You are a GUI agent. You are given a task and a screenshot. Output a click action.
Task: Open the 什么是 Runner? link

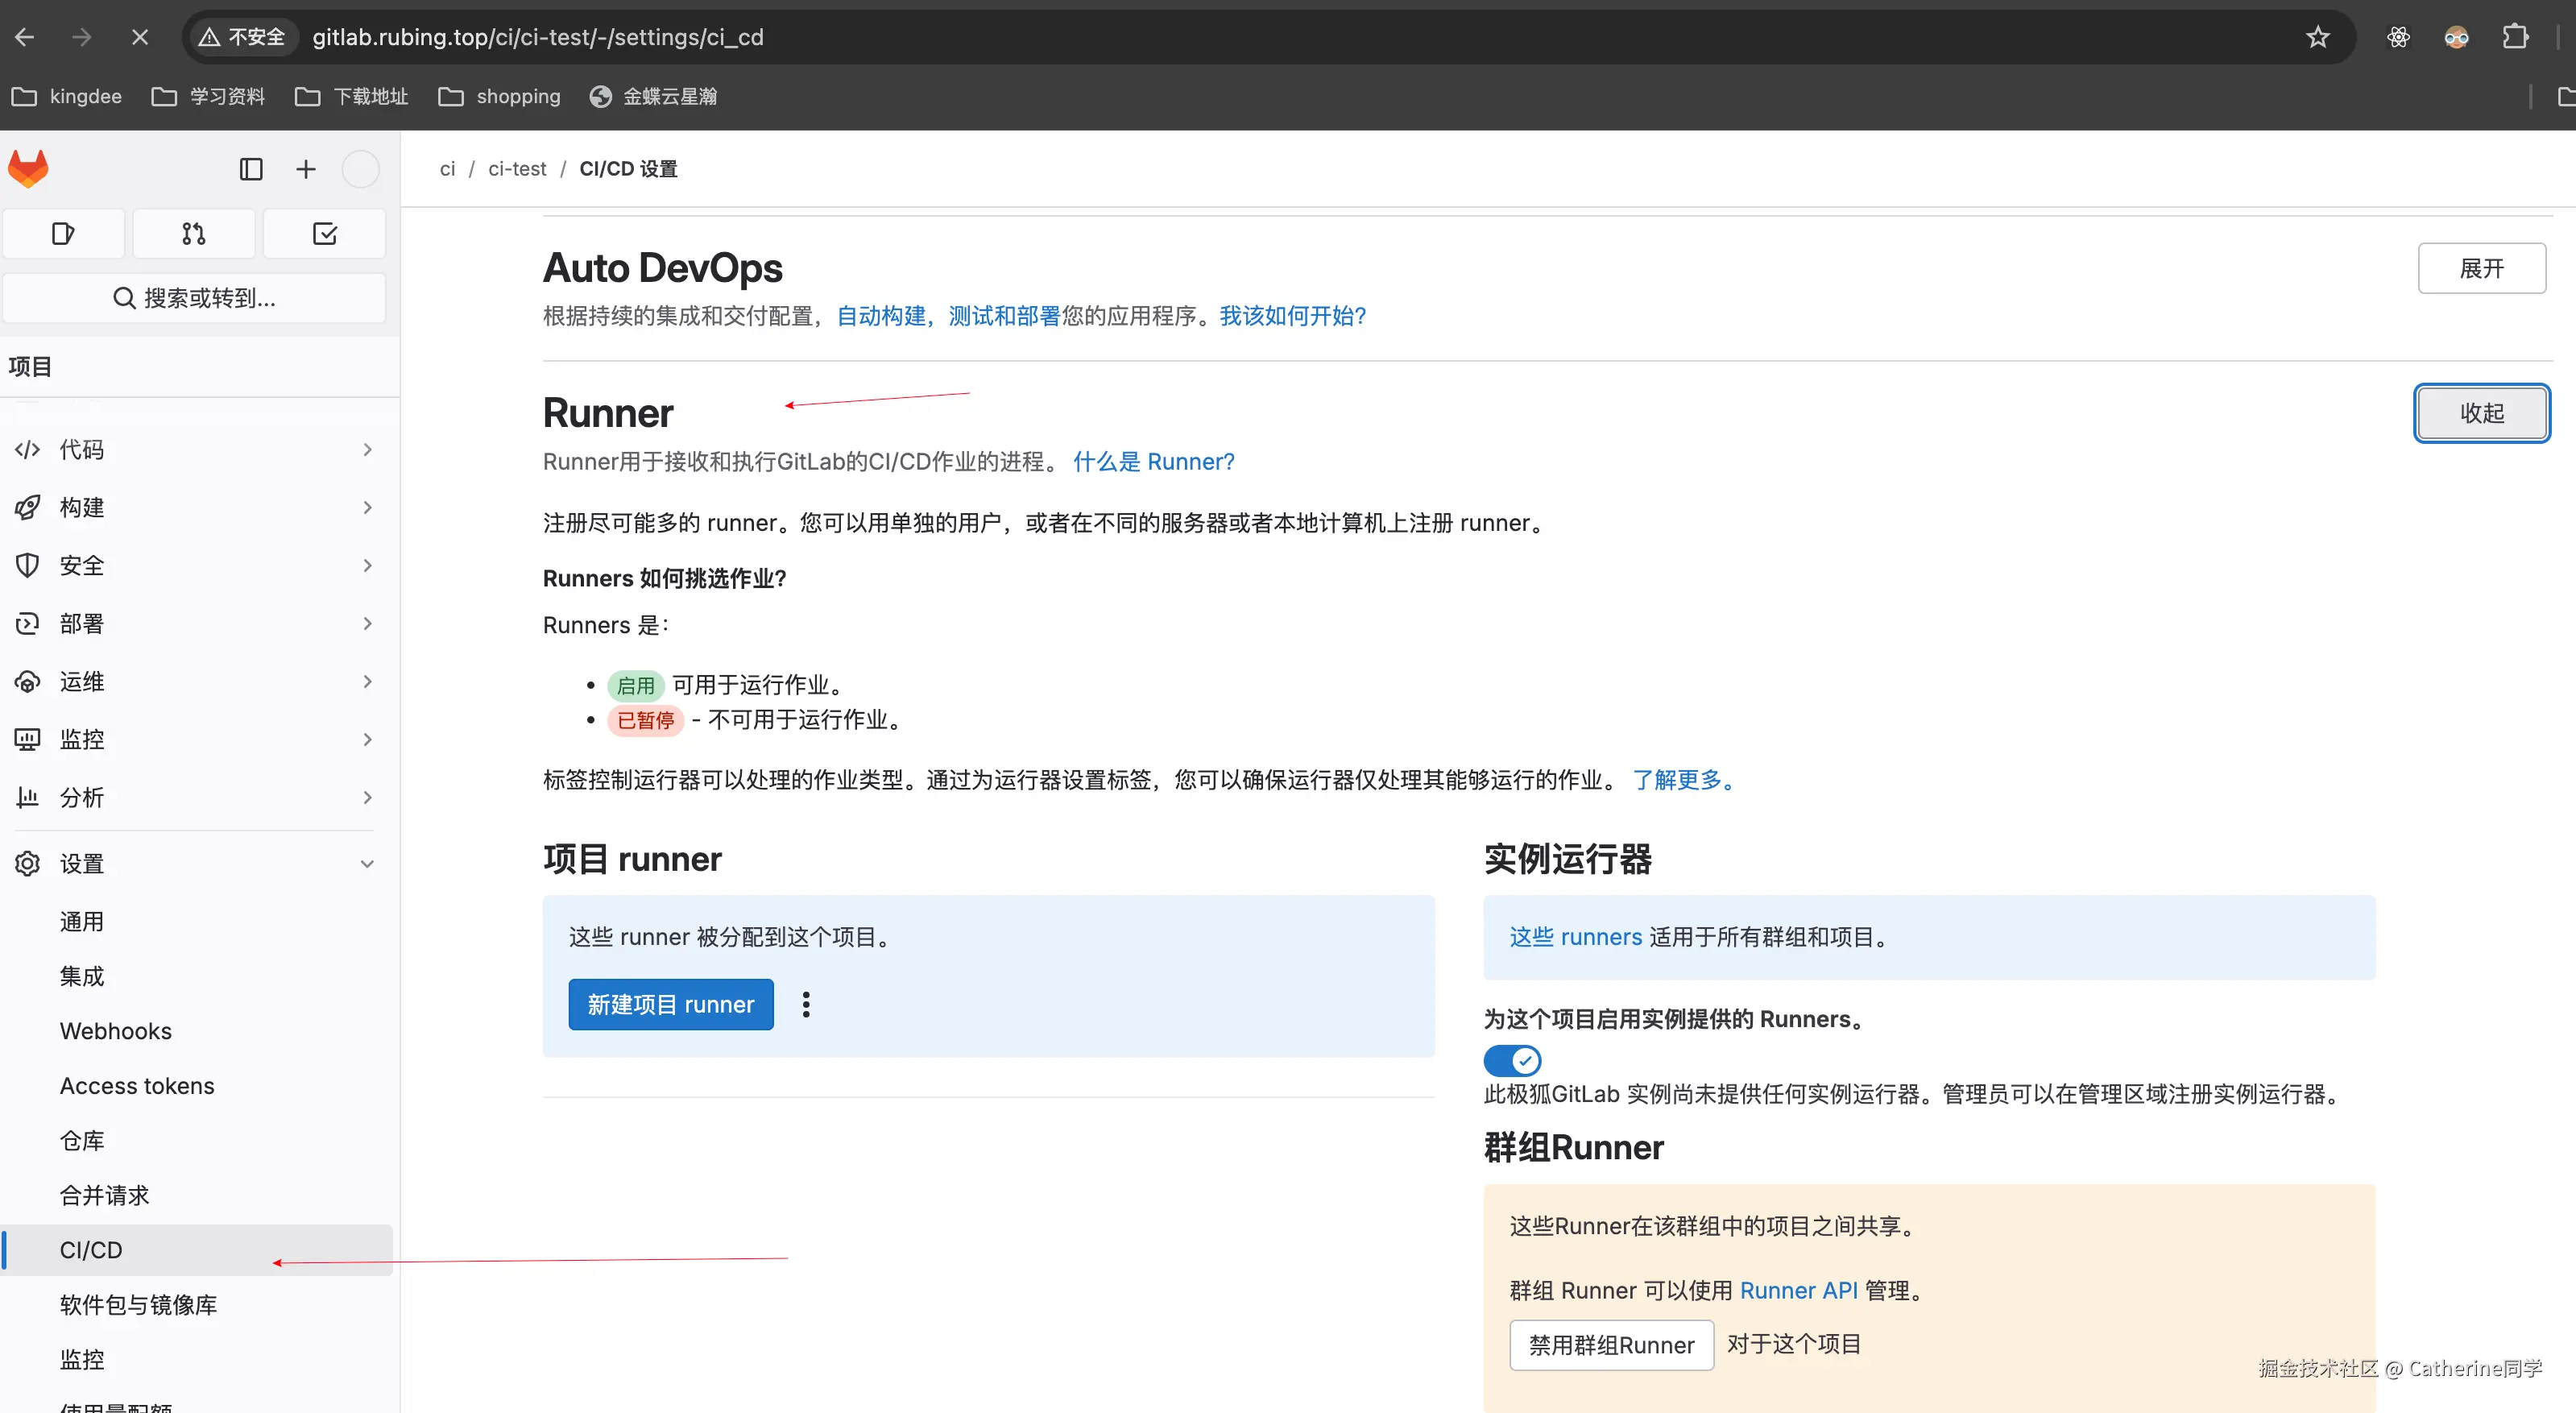click(1153, 462)
